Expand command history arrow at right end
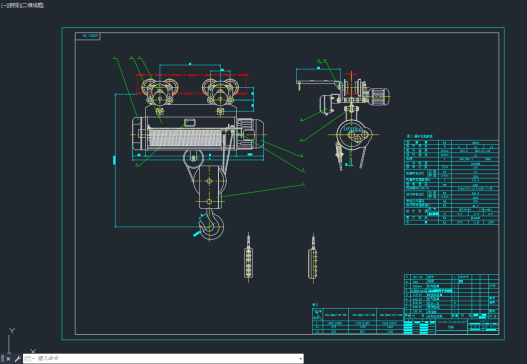 (x=300, y=359)
